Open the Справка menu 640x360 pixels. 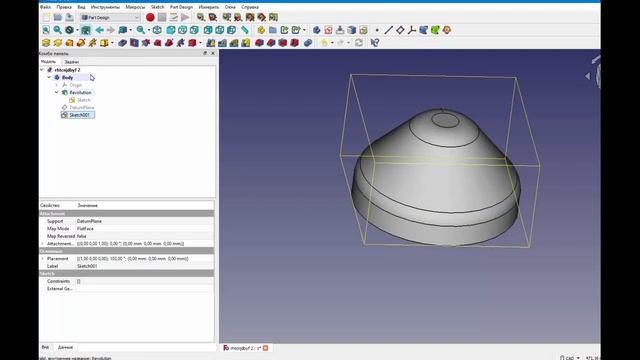coord(250,7)
